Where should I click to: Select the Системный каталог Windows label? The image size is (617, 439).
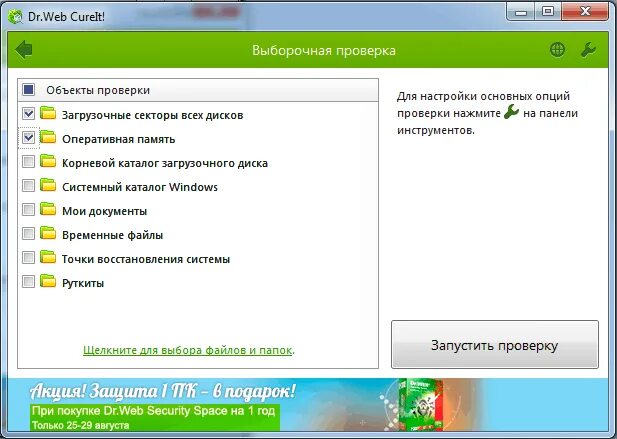coord(140,187)
